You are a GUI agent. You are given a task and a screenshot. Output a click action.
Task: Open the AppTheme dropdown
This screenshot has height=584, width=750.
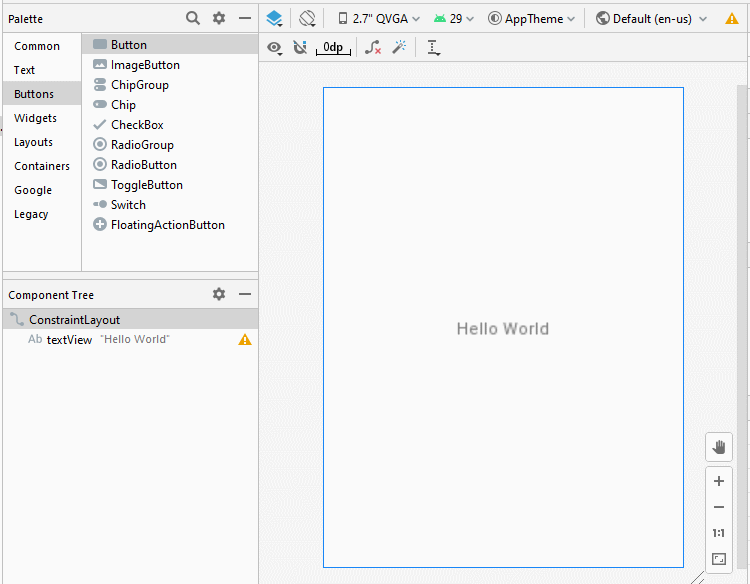531,19
